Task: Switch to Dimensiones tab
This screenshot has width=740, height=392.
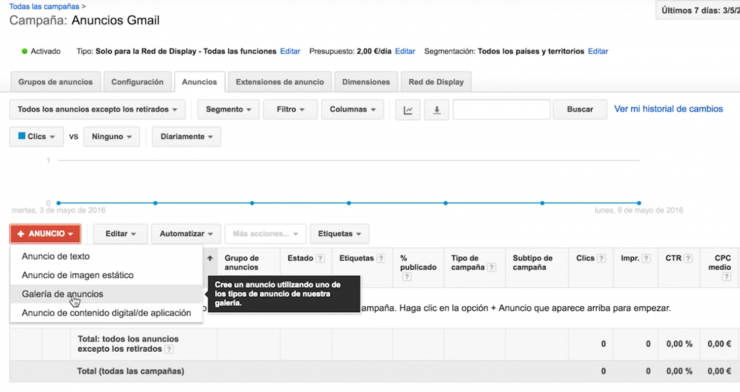Action: pyautogui.click(x=366, y=82)
